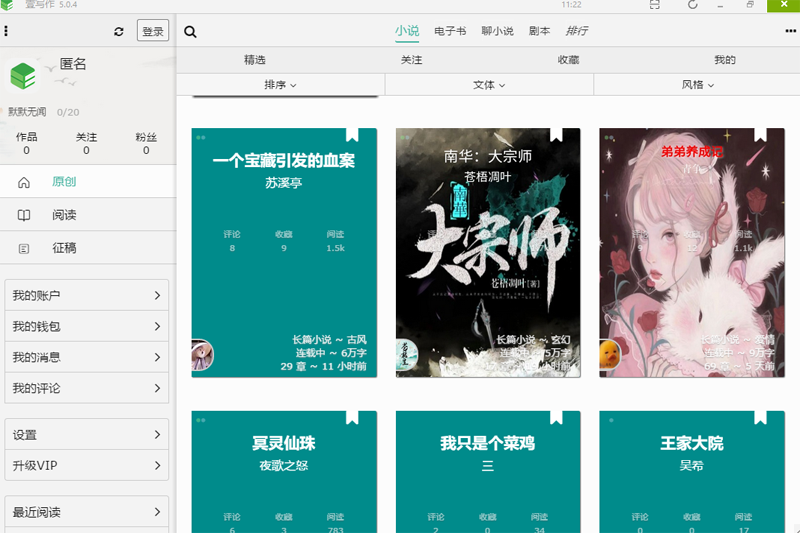Screen dimensions: 800x533
Task: Switch to the 小说 tab
Action: click(x=407, y=31)
